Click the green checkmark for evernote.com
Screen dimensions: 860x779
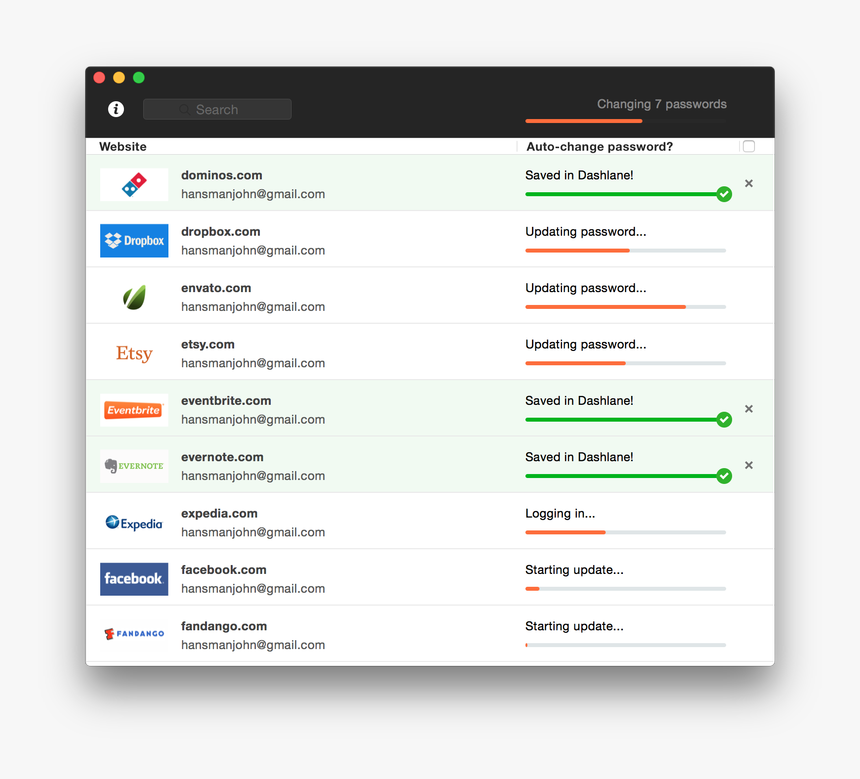pyautogui.click(x=724, y=476)
